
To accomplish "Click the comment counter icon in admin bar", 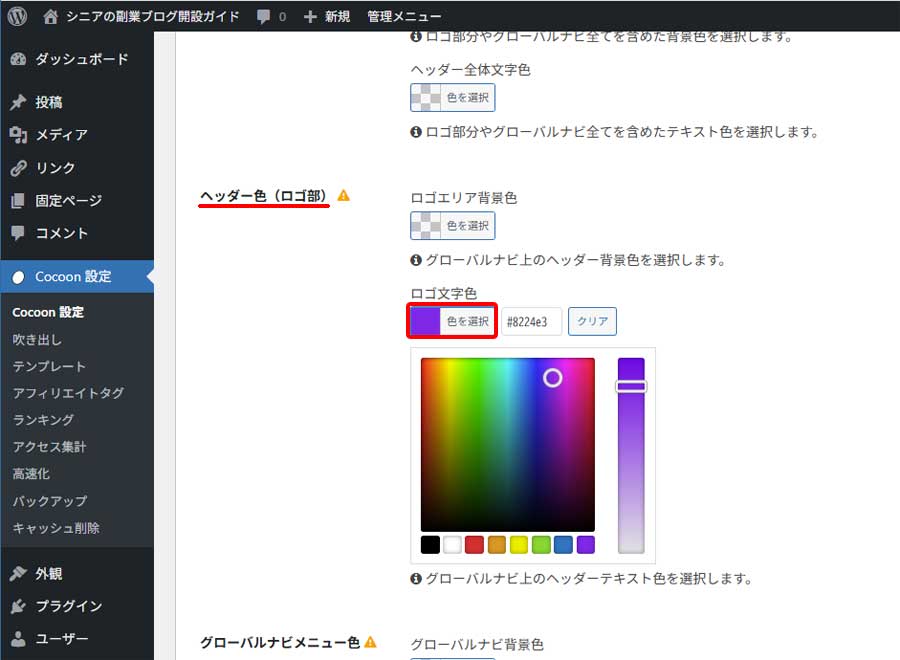I will pos(262,15).
